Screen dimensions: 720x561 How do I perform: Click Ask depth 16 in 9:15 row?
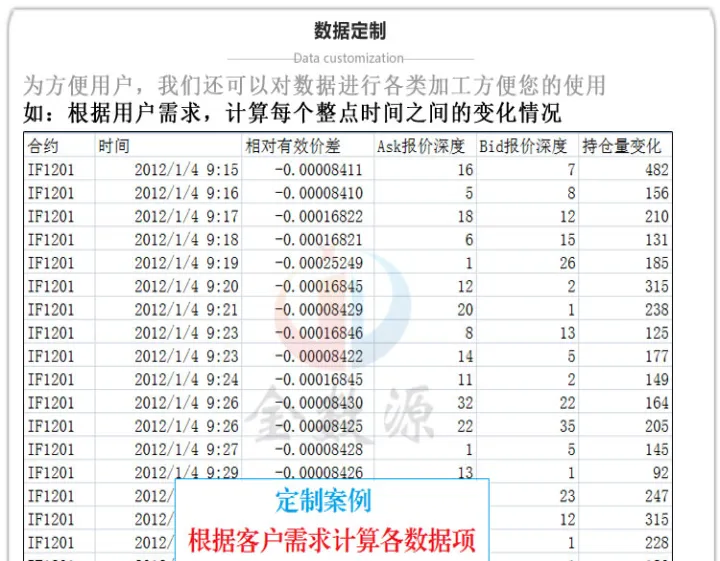click(465, 170)
